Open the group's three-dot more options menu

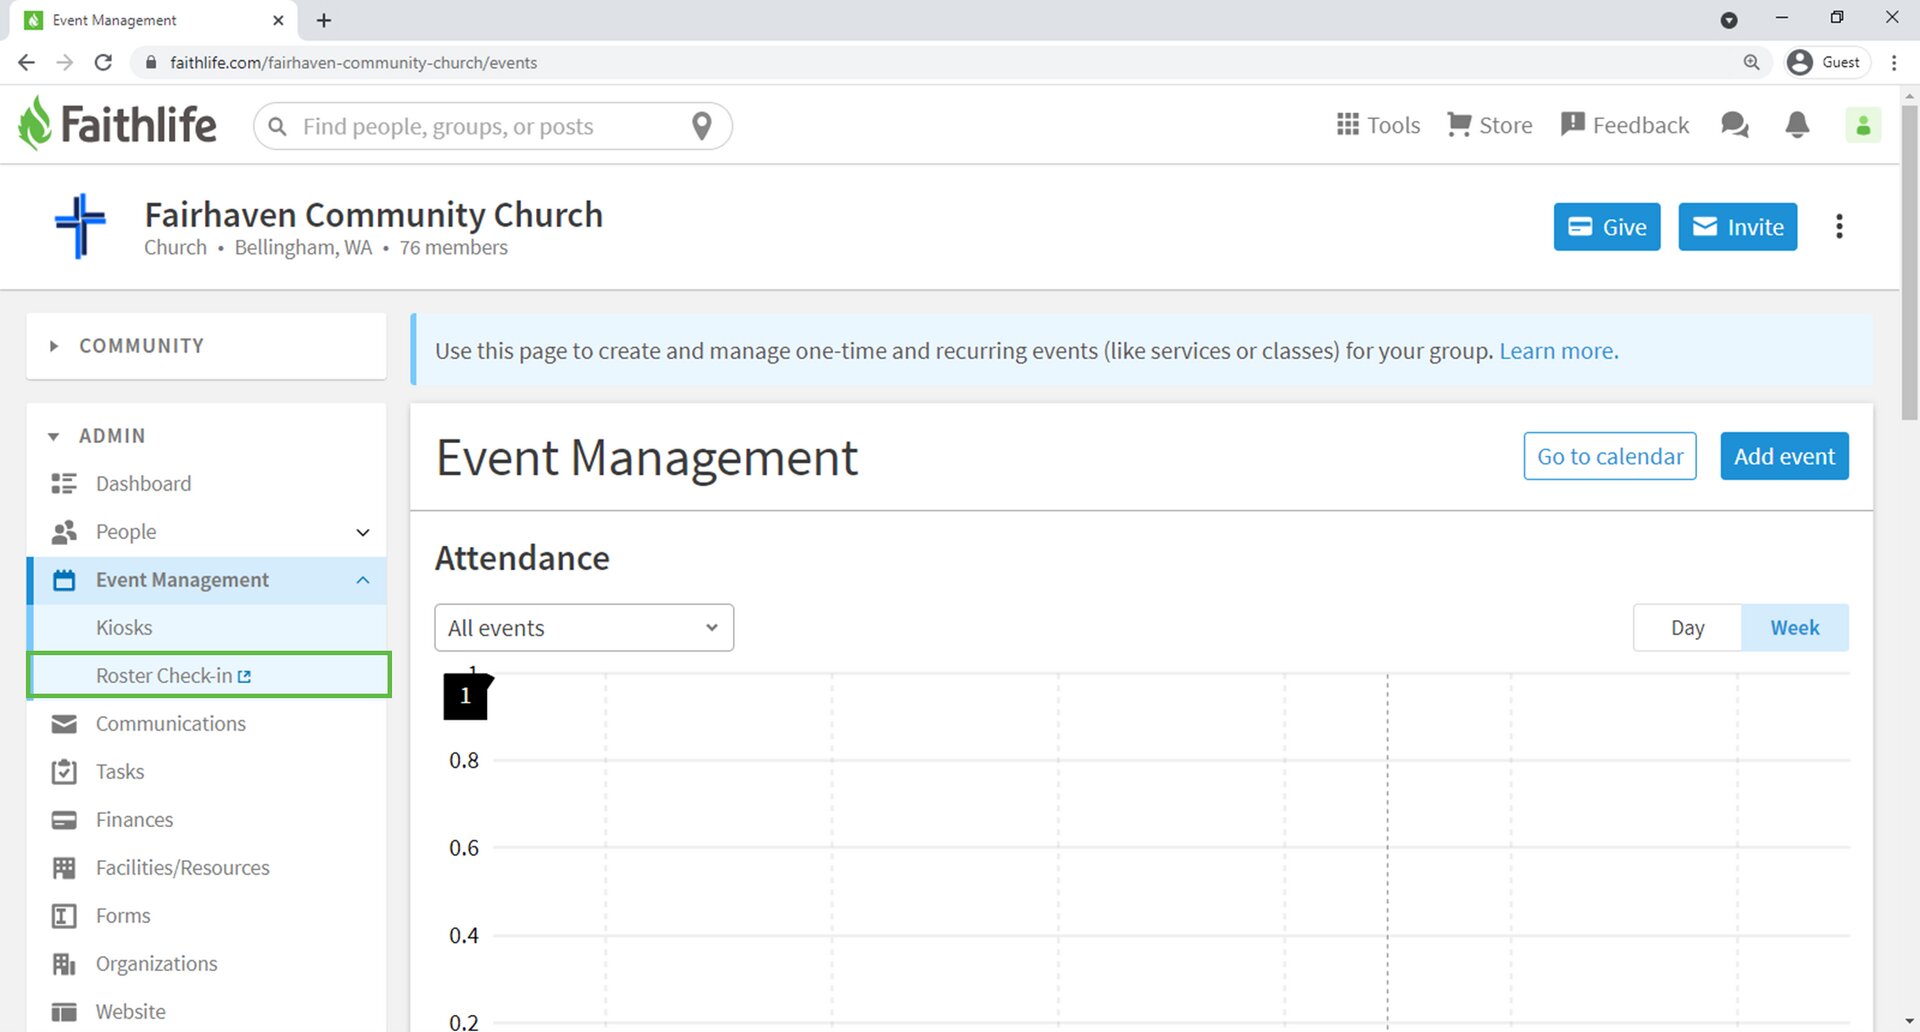point(1839,227)
